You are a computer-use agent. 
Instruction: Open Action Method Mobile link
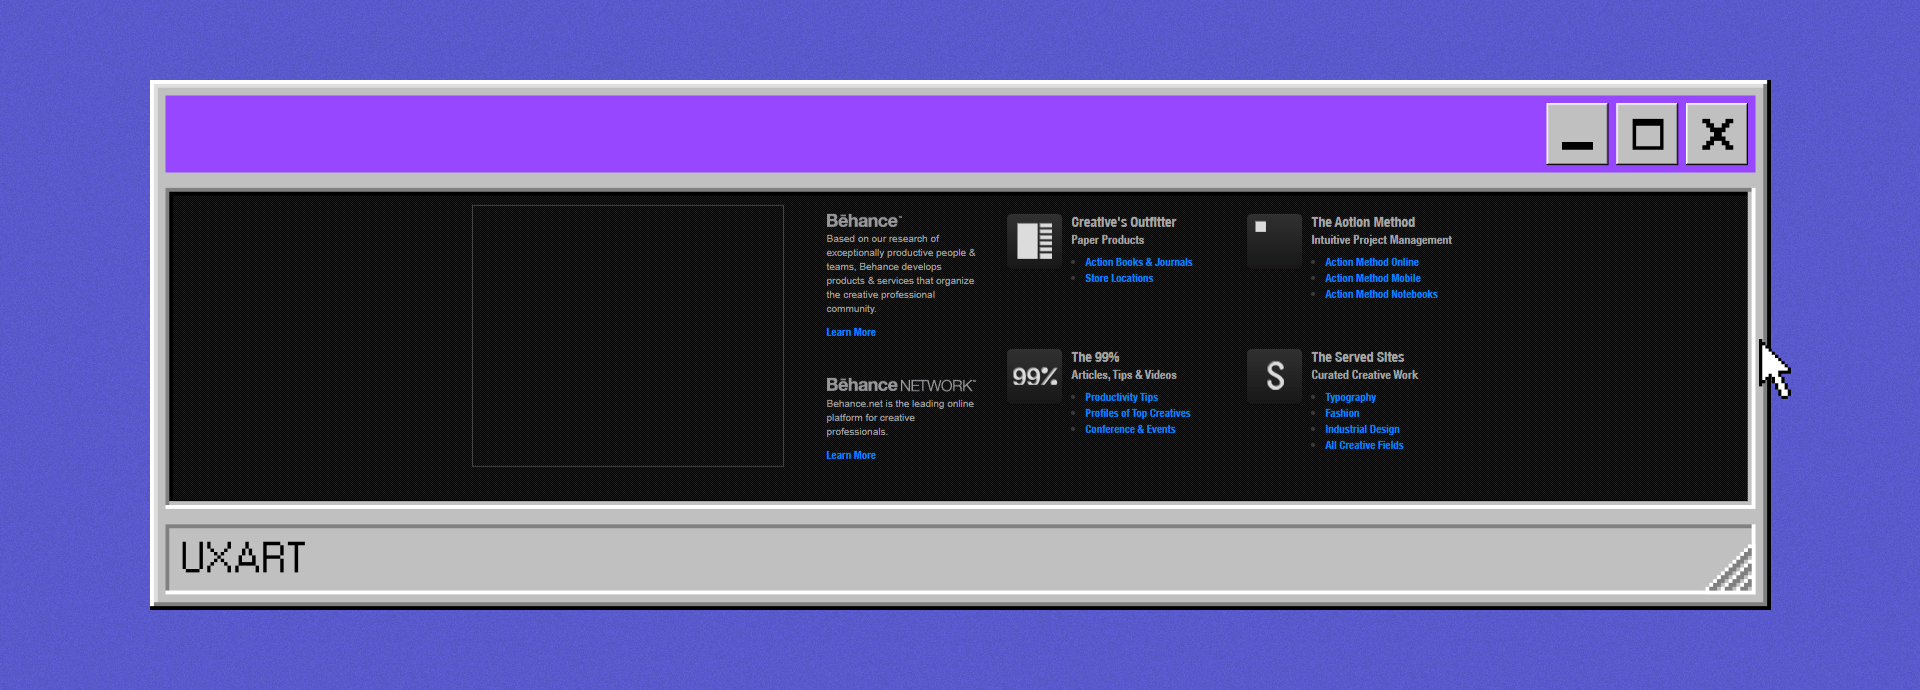[x=1372, y=278]
